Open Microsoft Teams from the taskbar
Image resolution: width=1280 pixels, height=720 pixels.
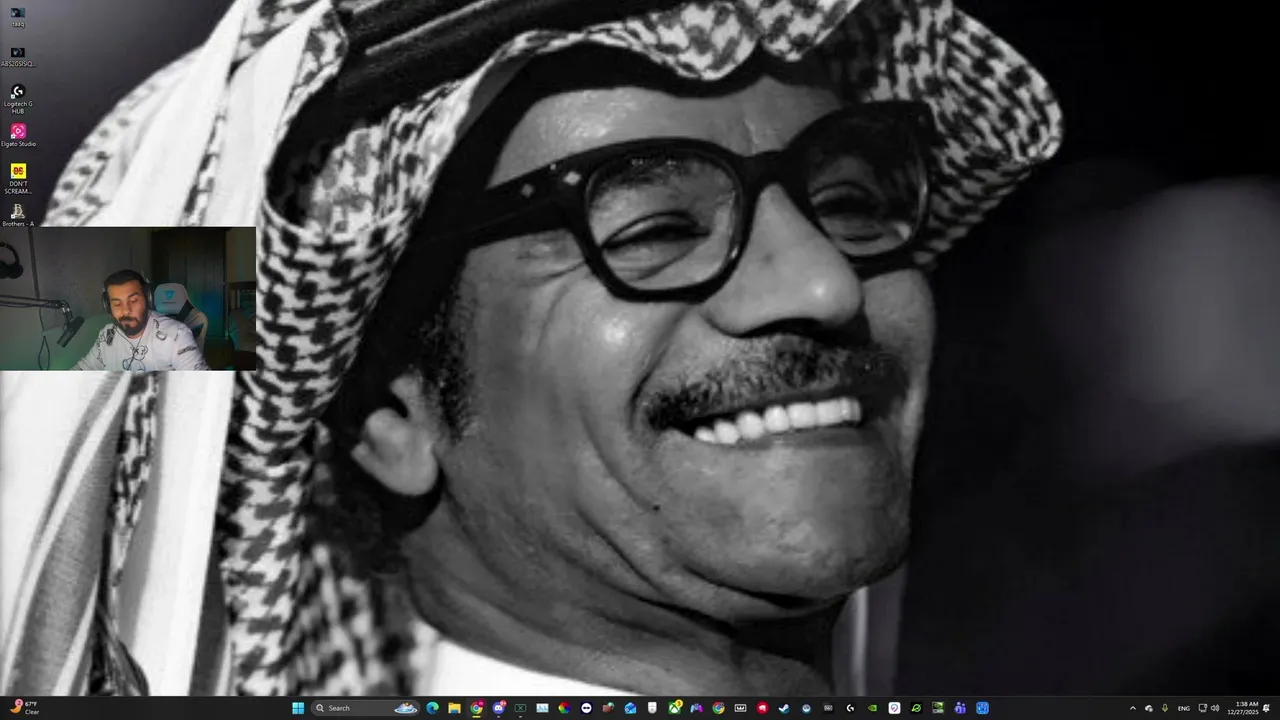(x=960, y=708)
